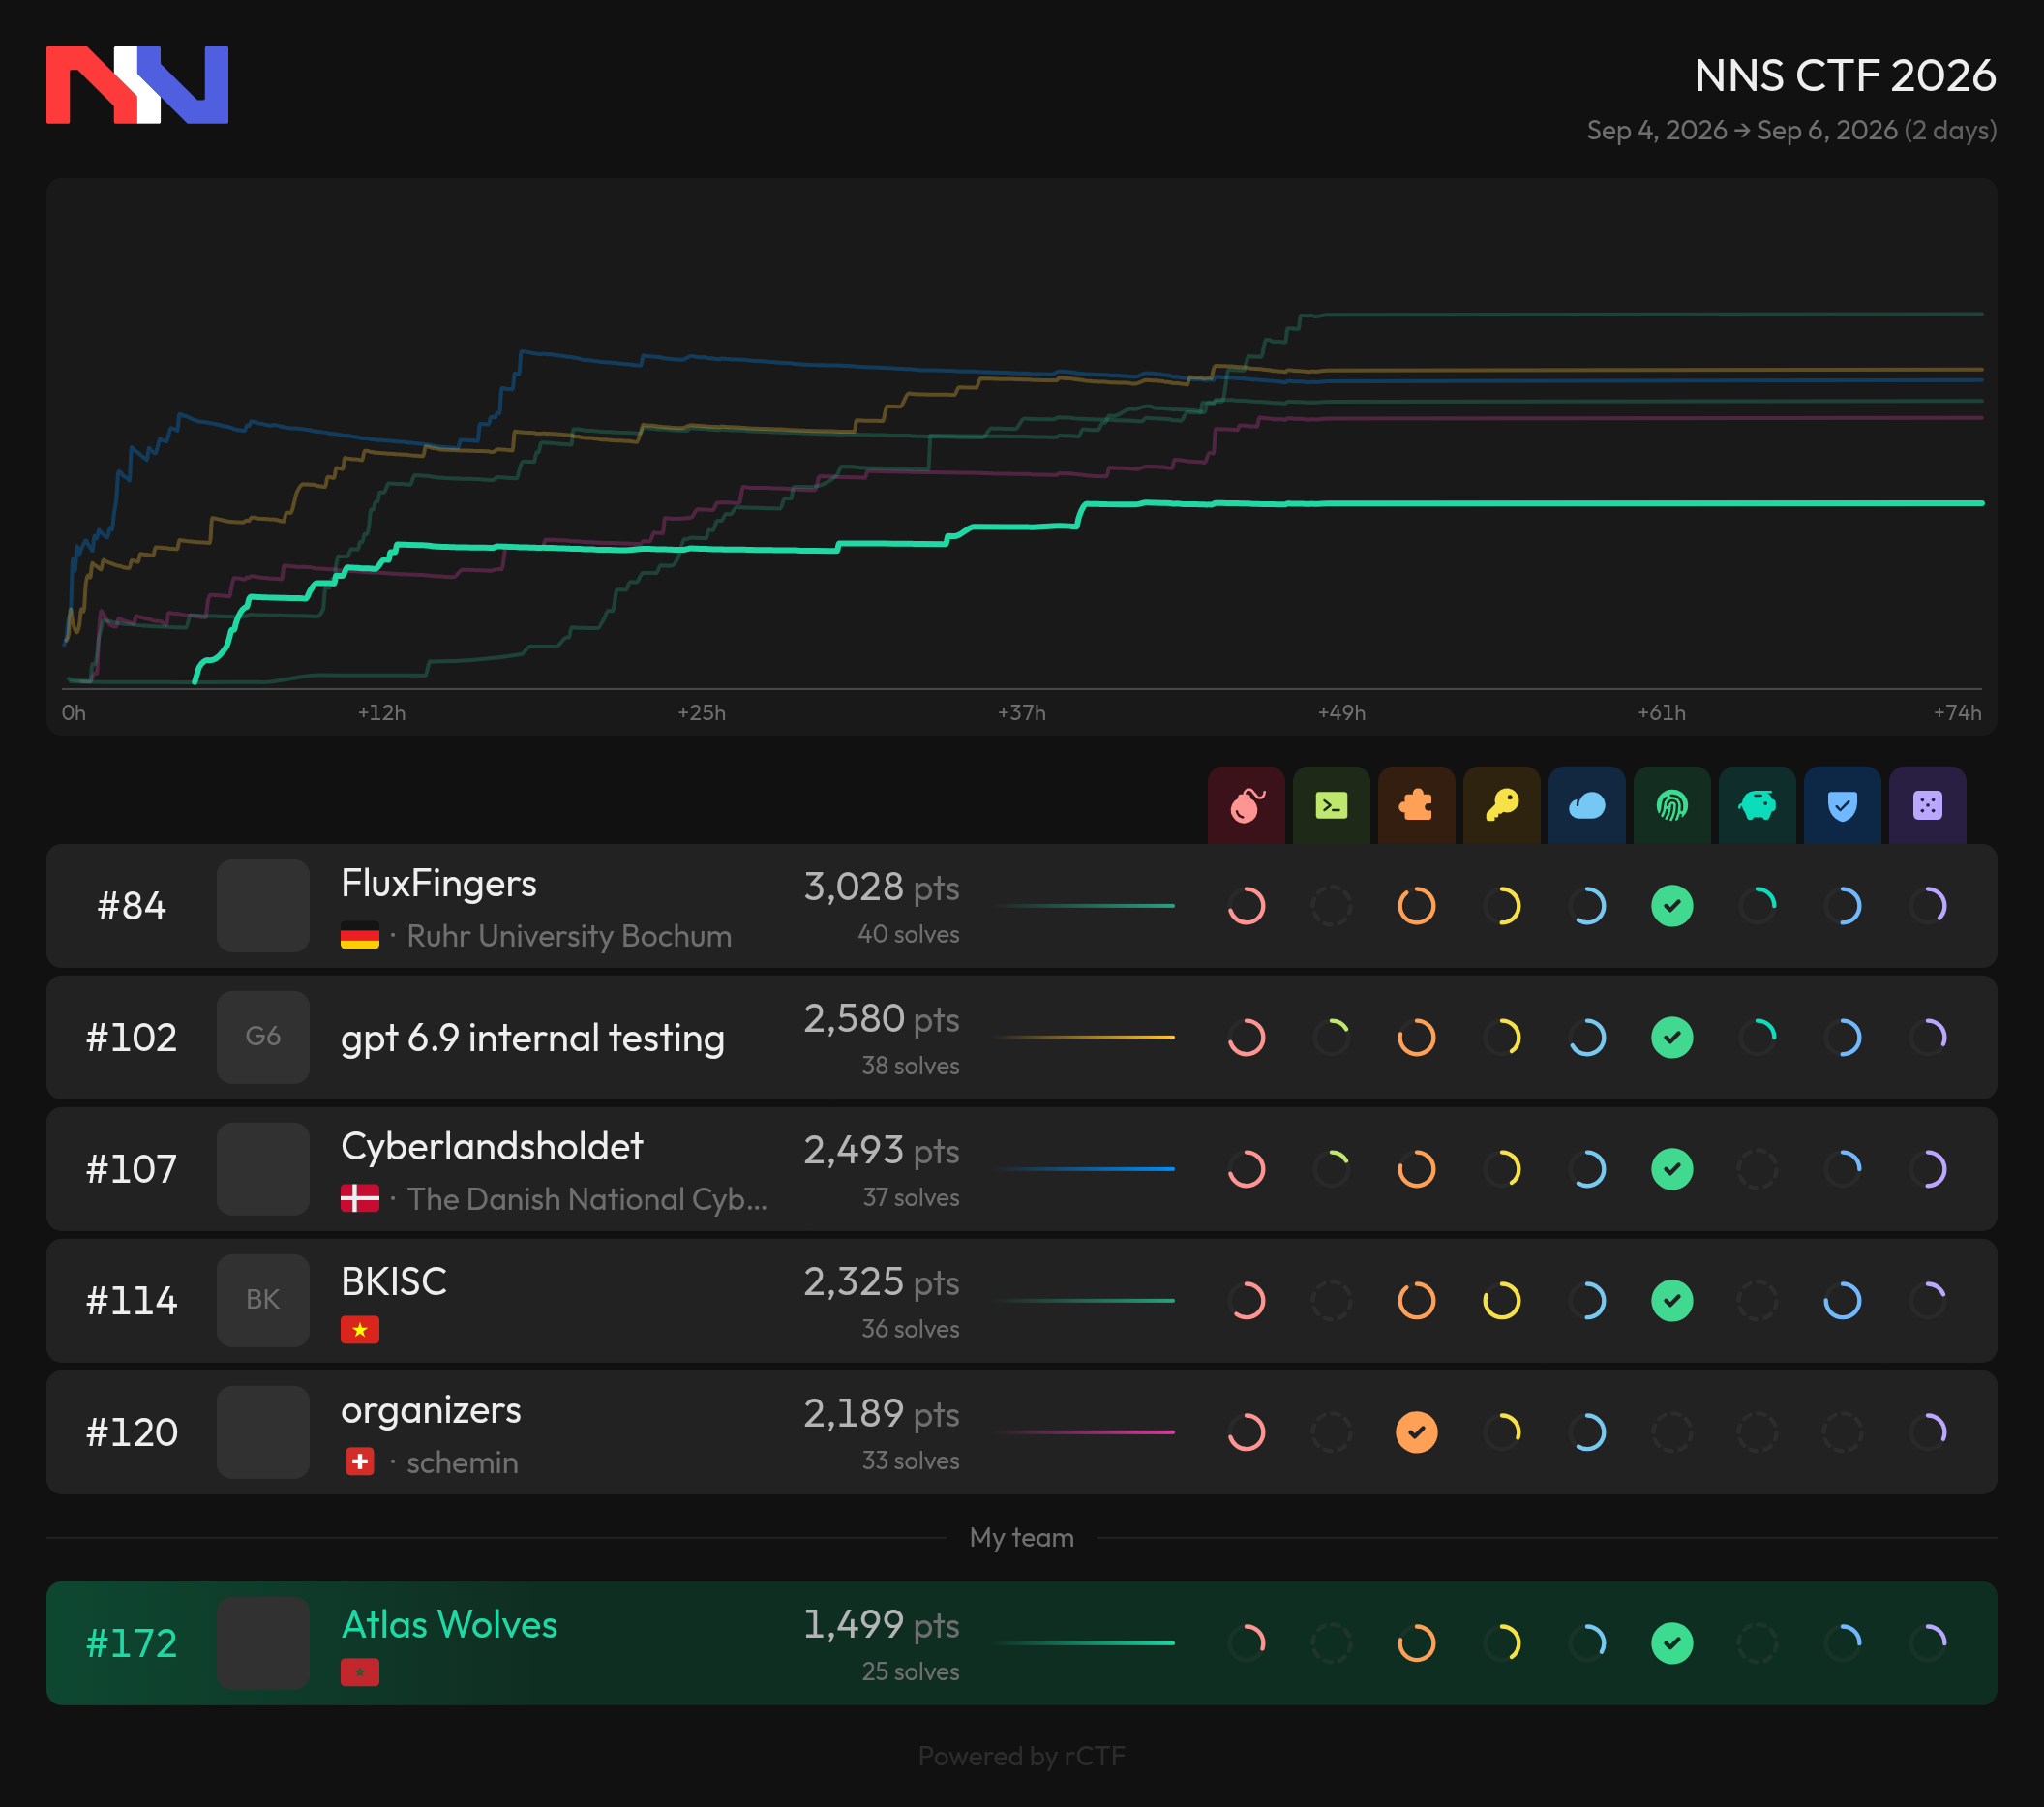Open the FluxFingers team name
Image resolution: width=2044 pixels, height=1807 pixels.
click(438, 884)
